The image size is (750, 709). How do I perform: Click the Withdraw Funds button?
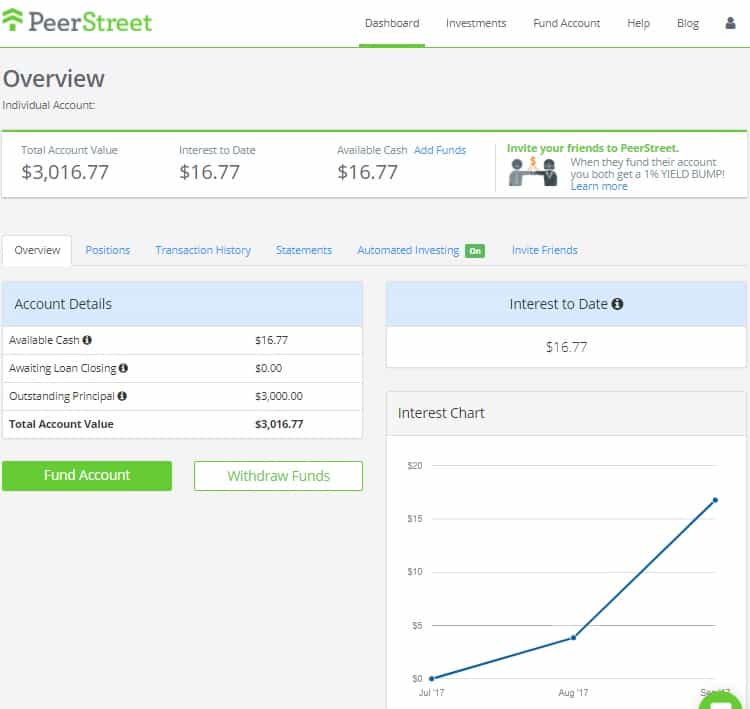coord(278,476)
